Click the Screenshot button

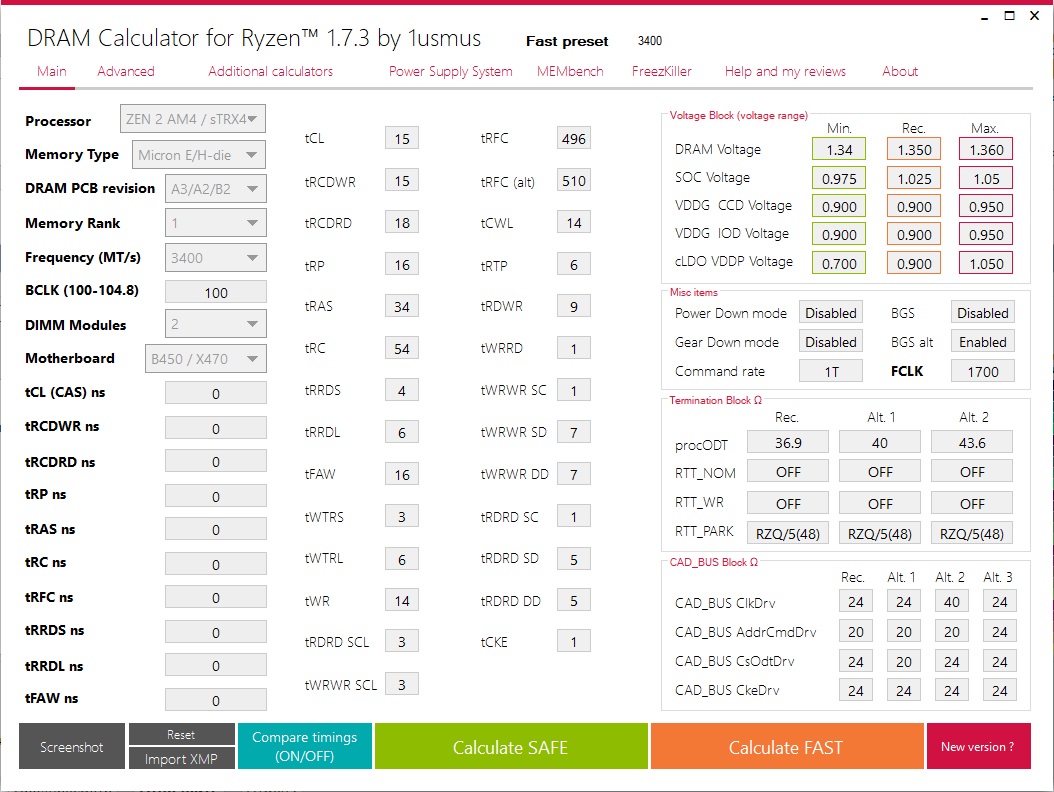coord(72,746)
